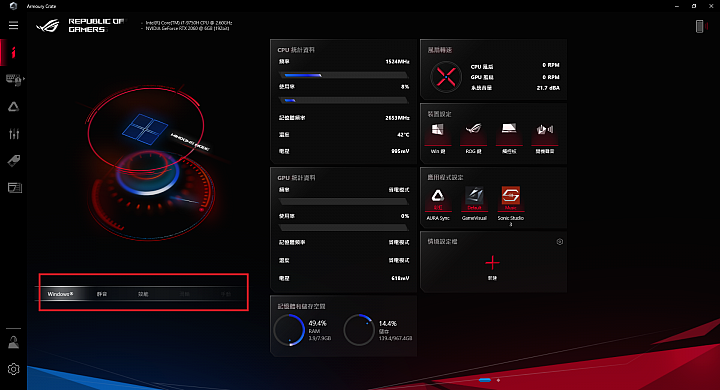This screenshot has height=390, width=720.
Task: Click the mobile phone link icon
Action: pos(699,26)
